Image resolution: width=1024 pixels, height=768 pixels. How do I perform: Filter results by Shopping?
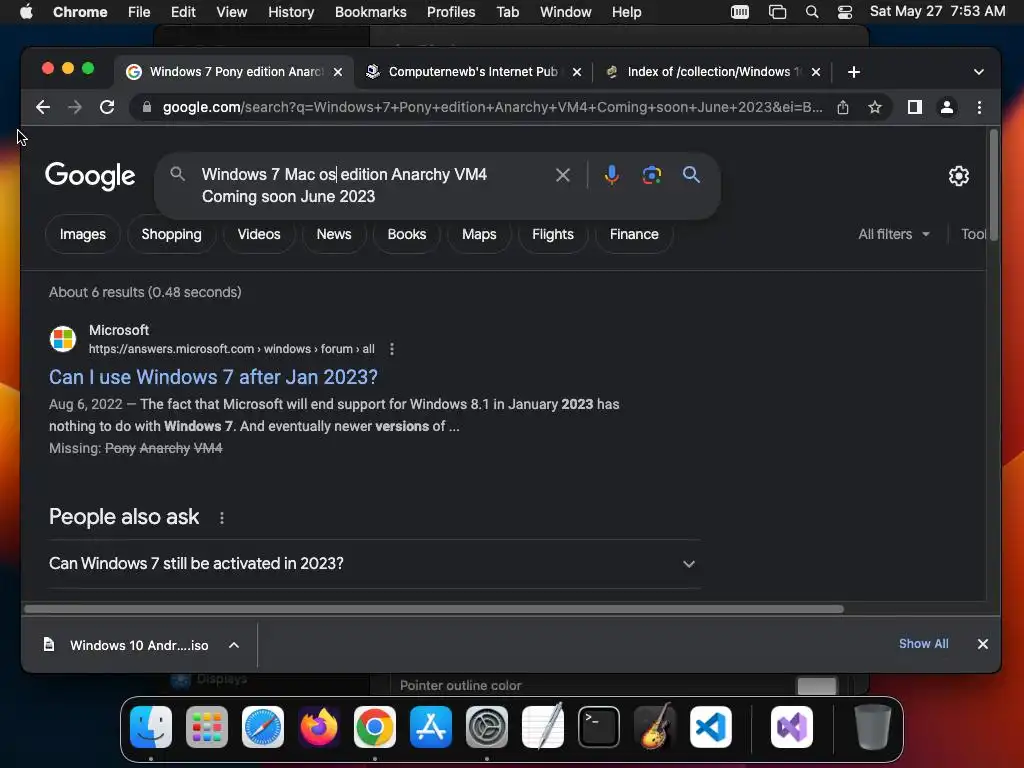click(x=171, y=234)
